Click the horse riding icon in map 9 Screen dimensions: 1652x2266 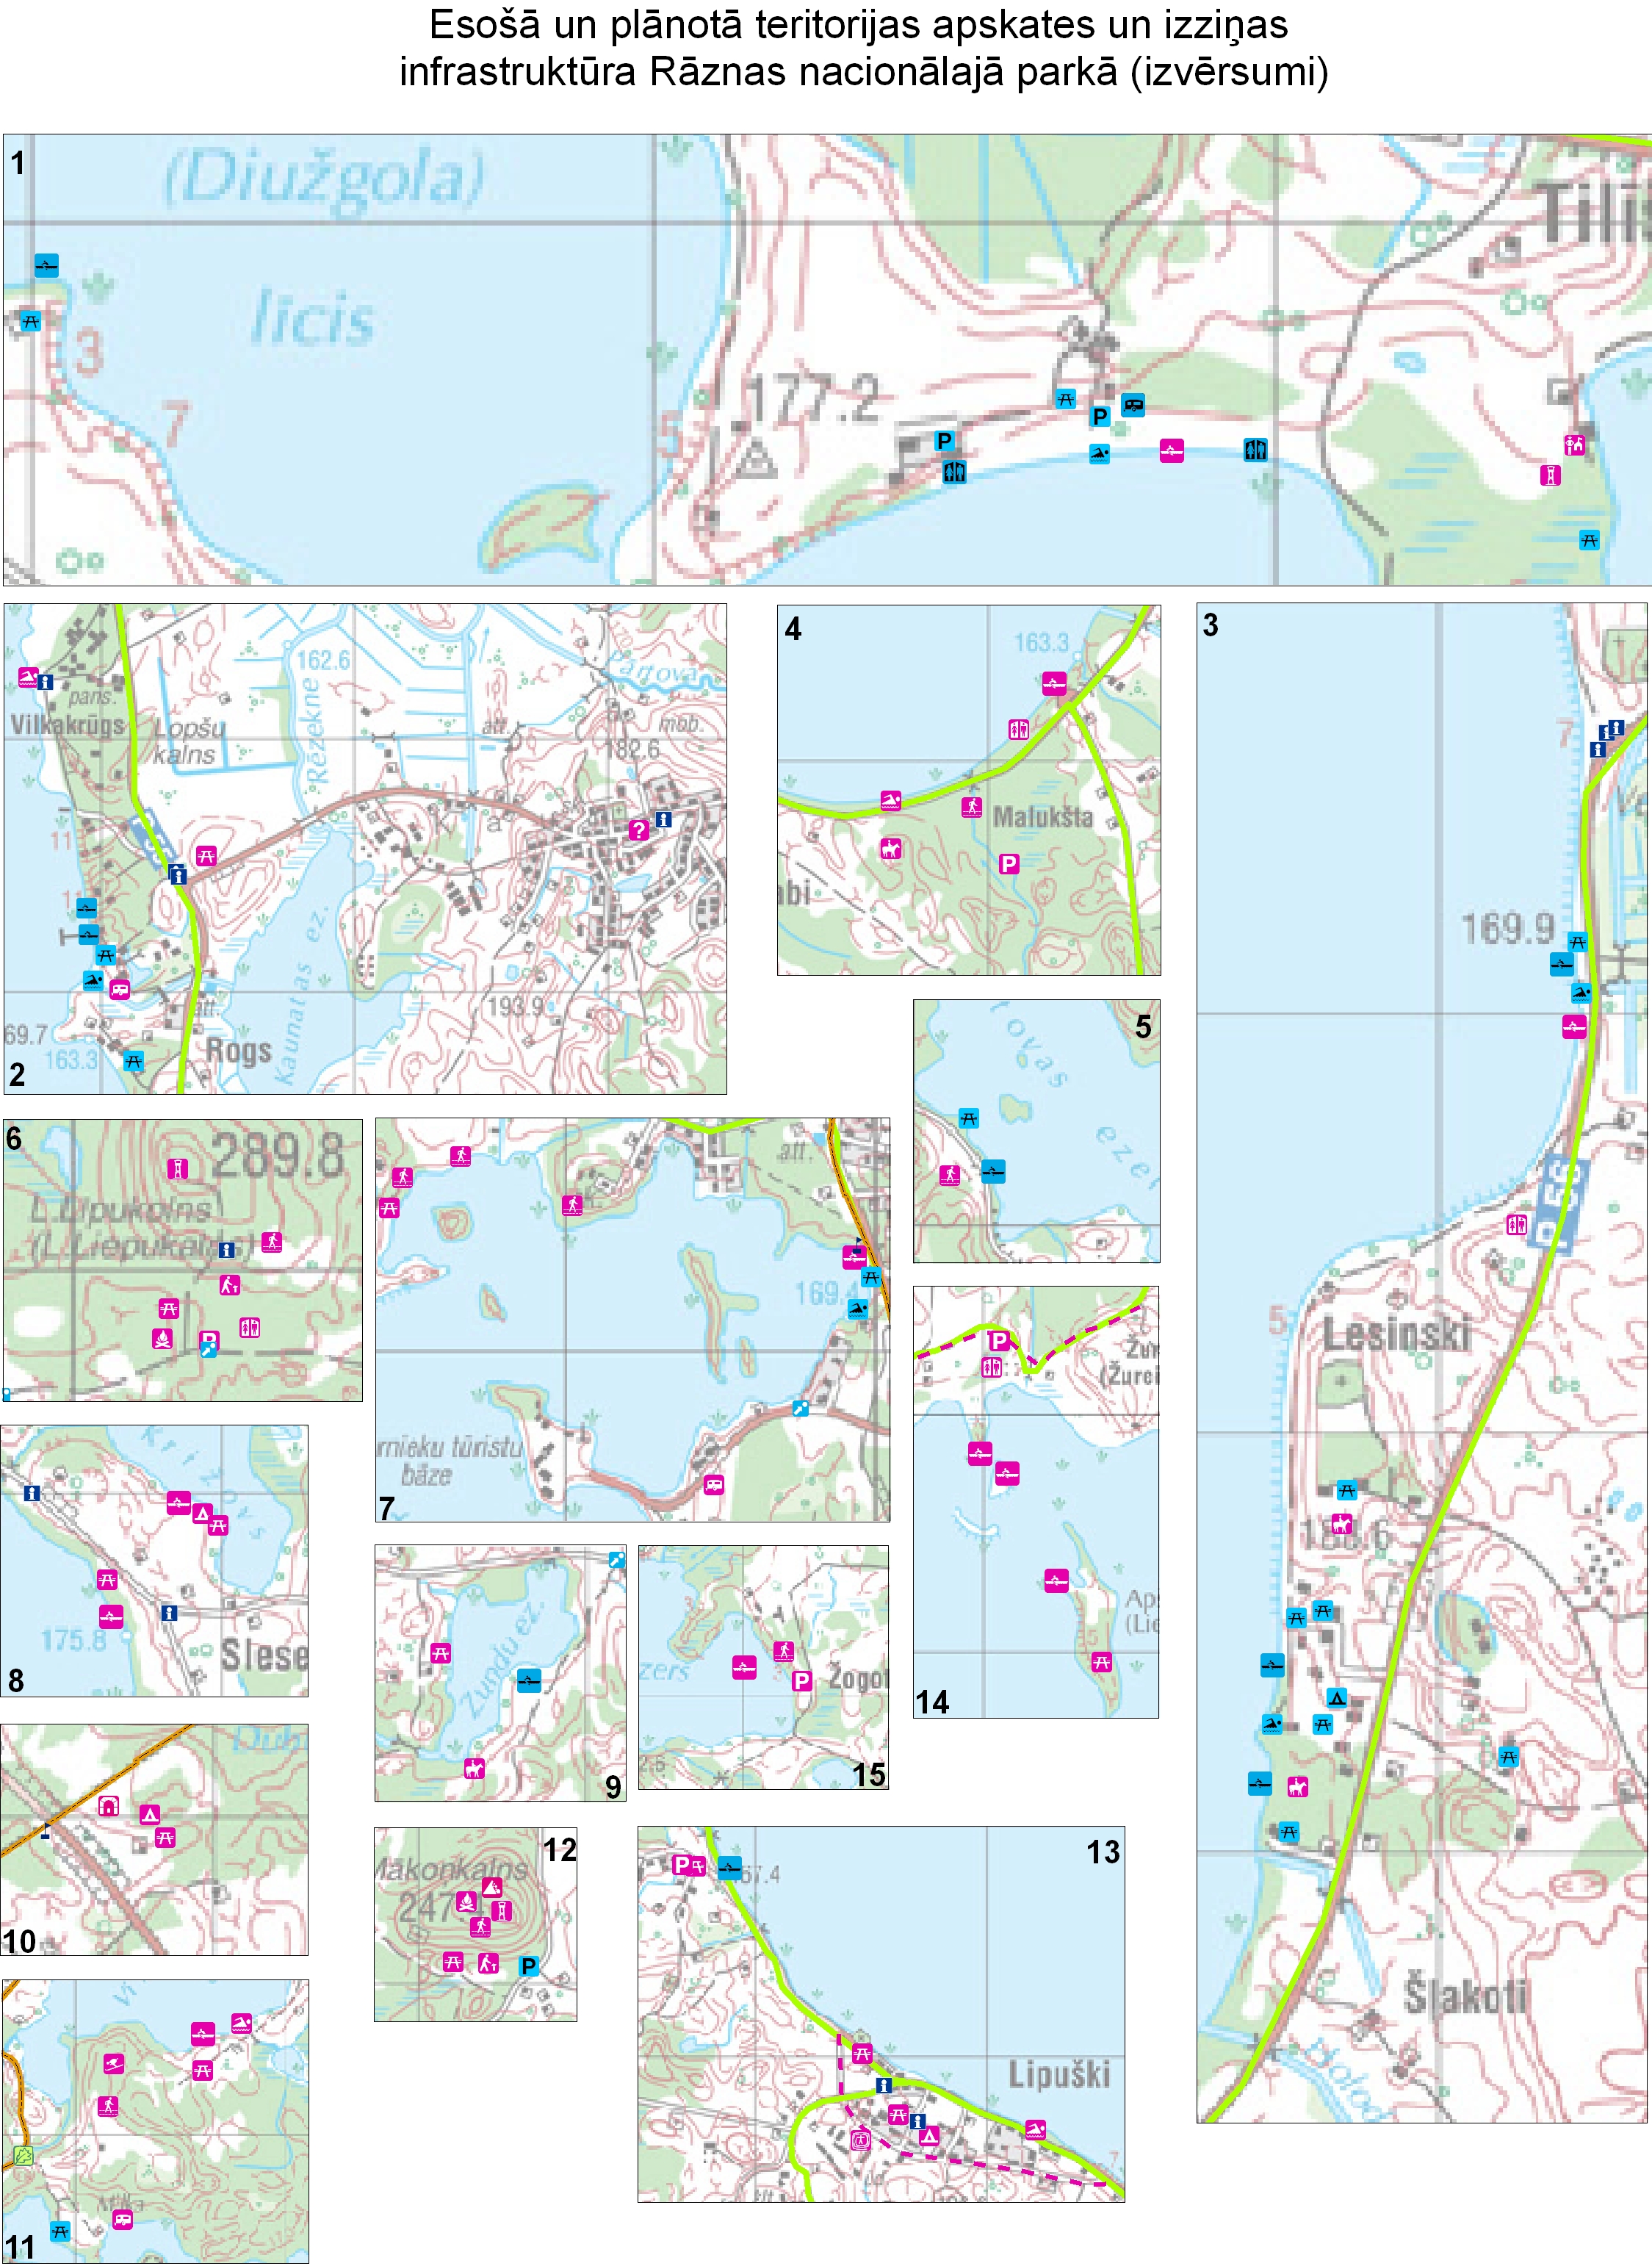click(x=474, y=1768)
